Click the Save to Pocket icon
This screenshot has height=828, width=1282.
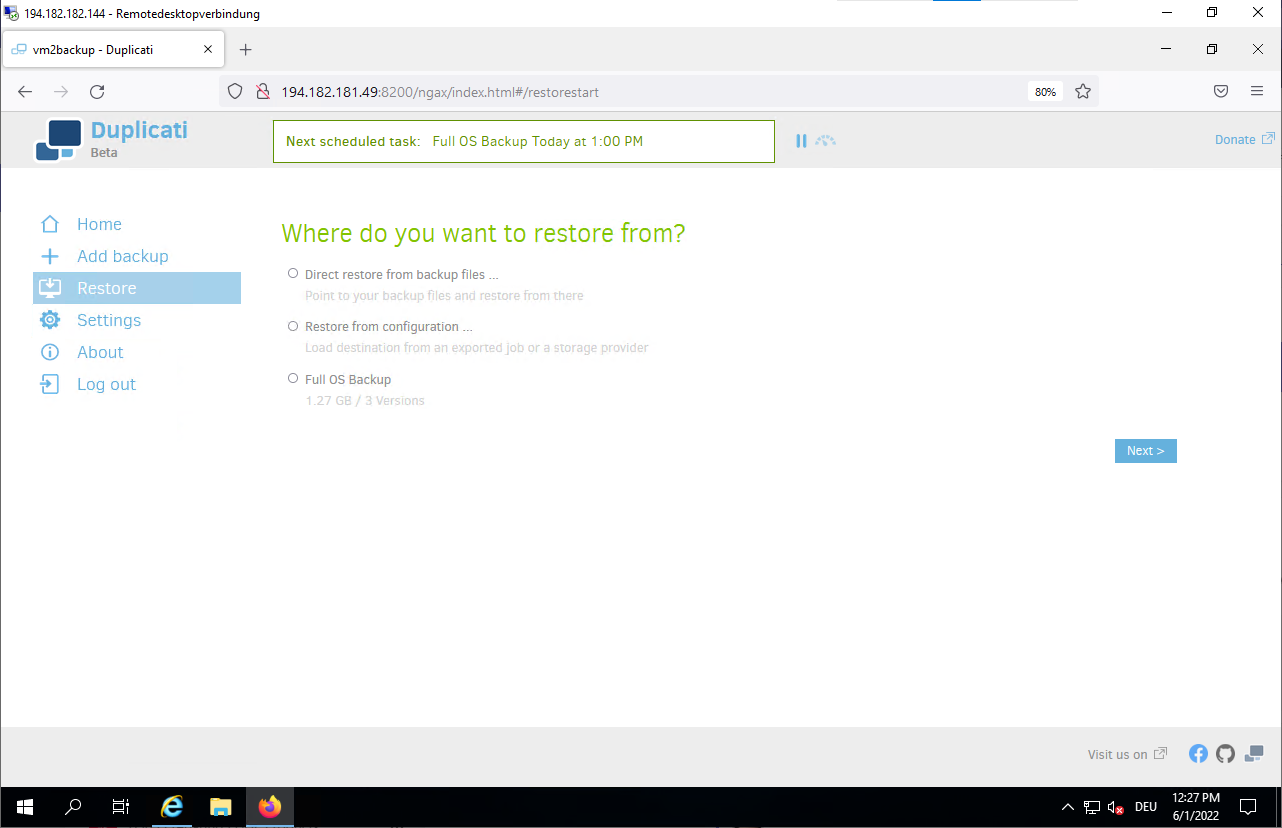1221,92
